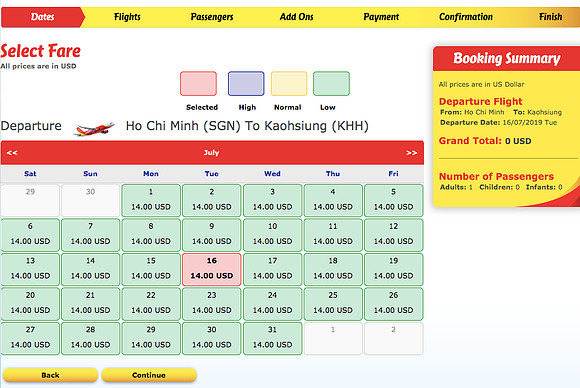The width and height of the screenshot is (580, 388).
Task: Click the yellow Normal legend swatch
Action: 289,84
